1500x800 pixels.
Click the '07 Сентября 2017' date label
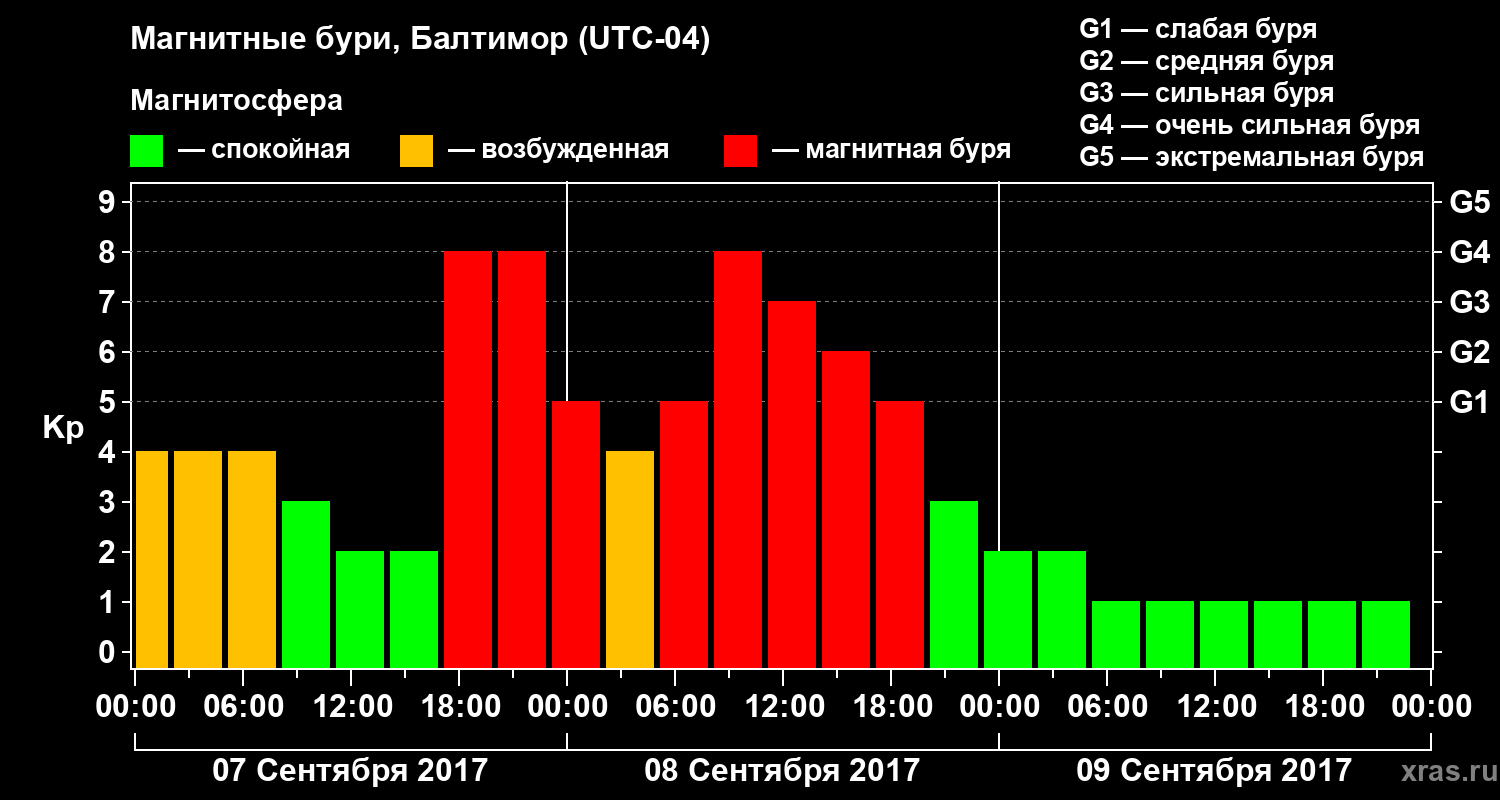[x=350, y=771]
